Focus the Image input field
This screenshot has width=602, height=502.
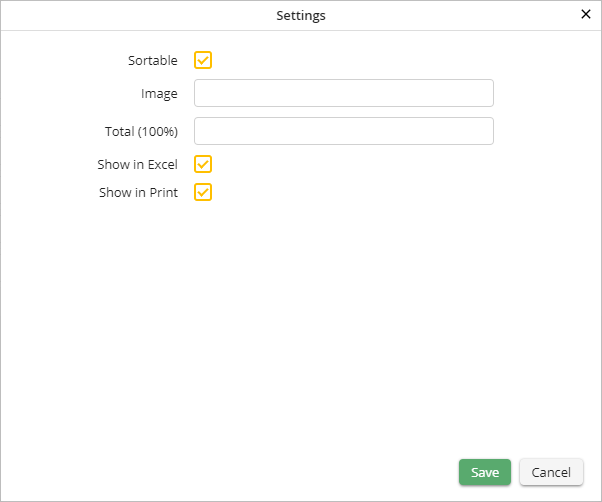tap(344, 93)
